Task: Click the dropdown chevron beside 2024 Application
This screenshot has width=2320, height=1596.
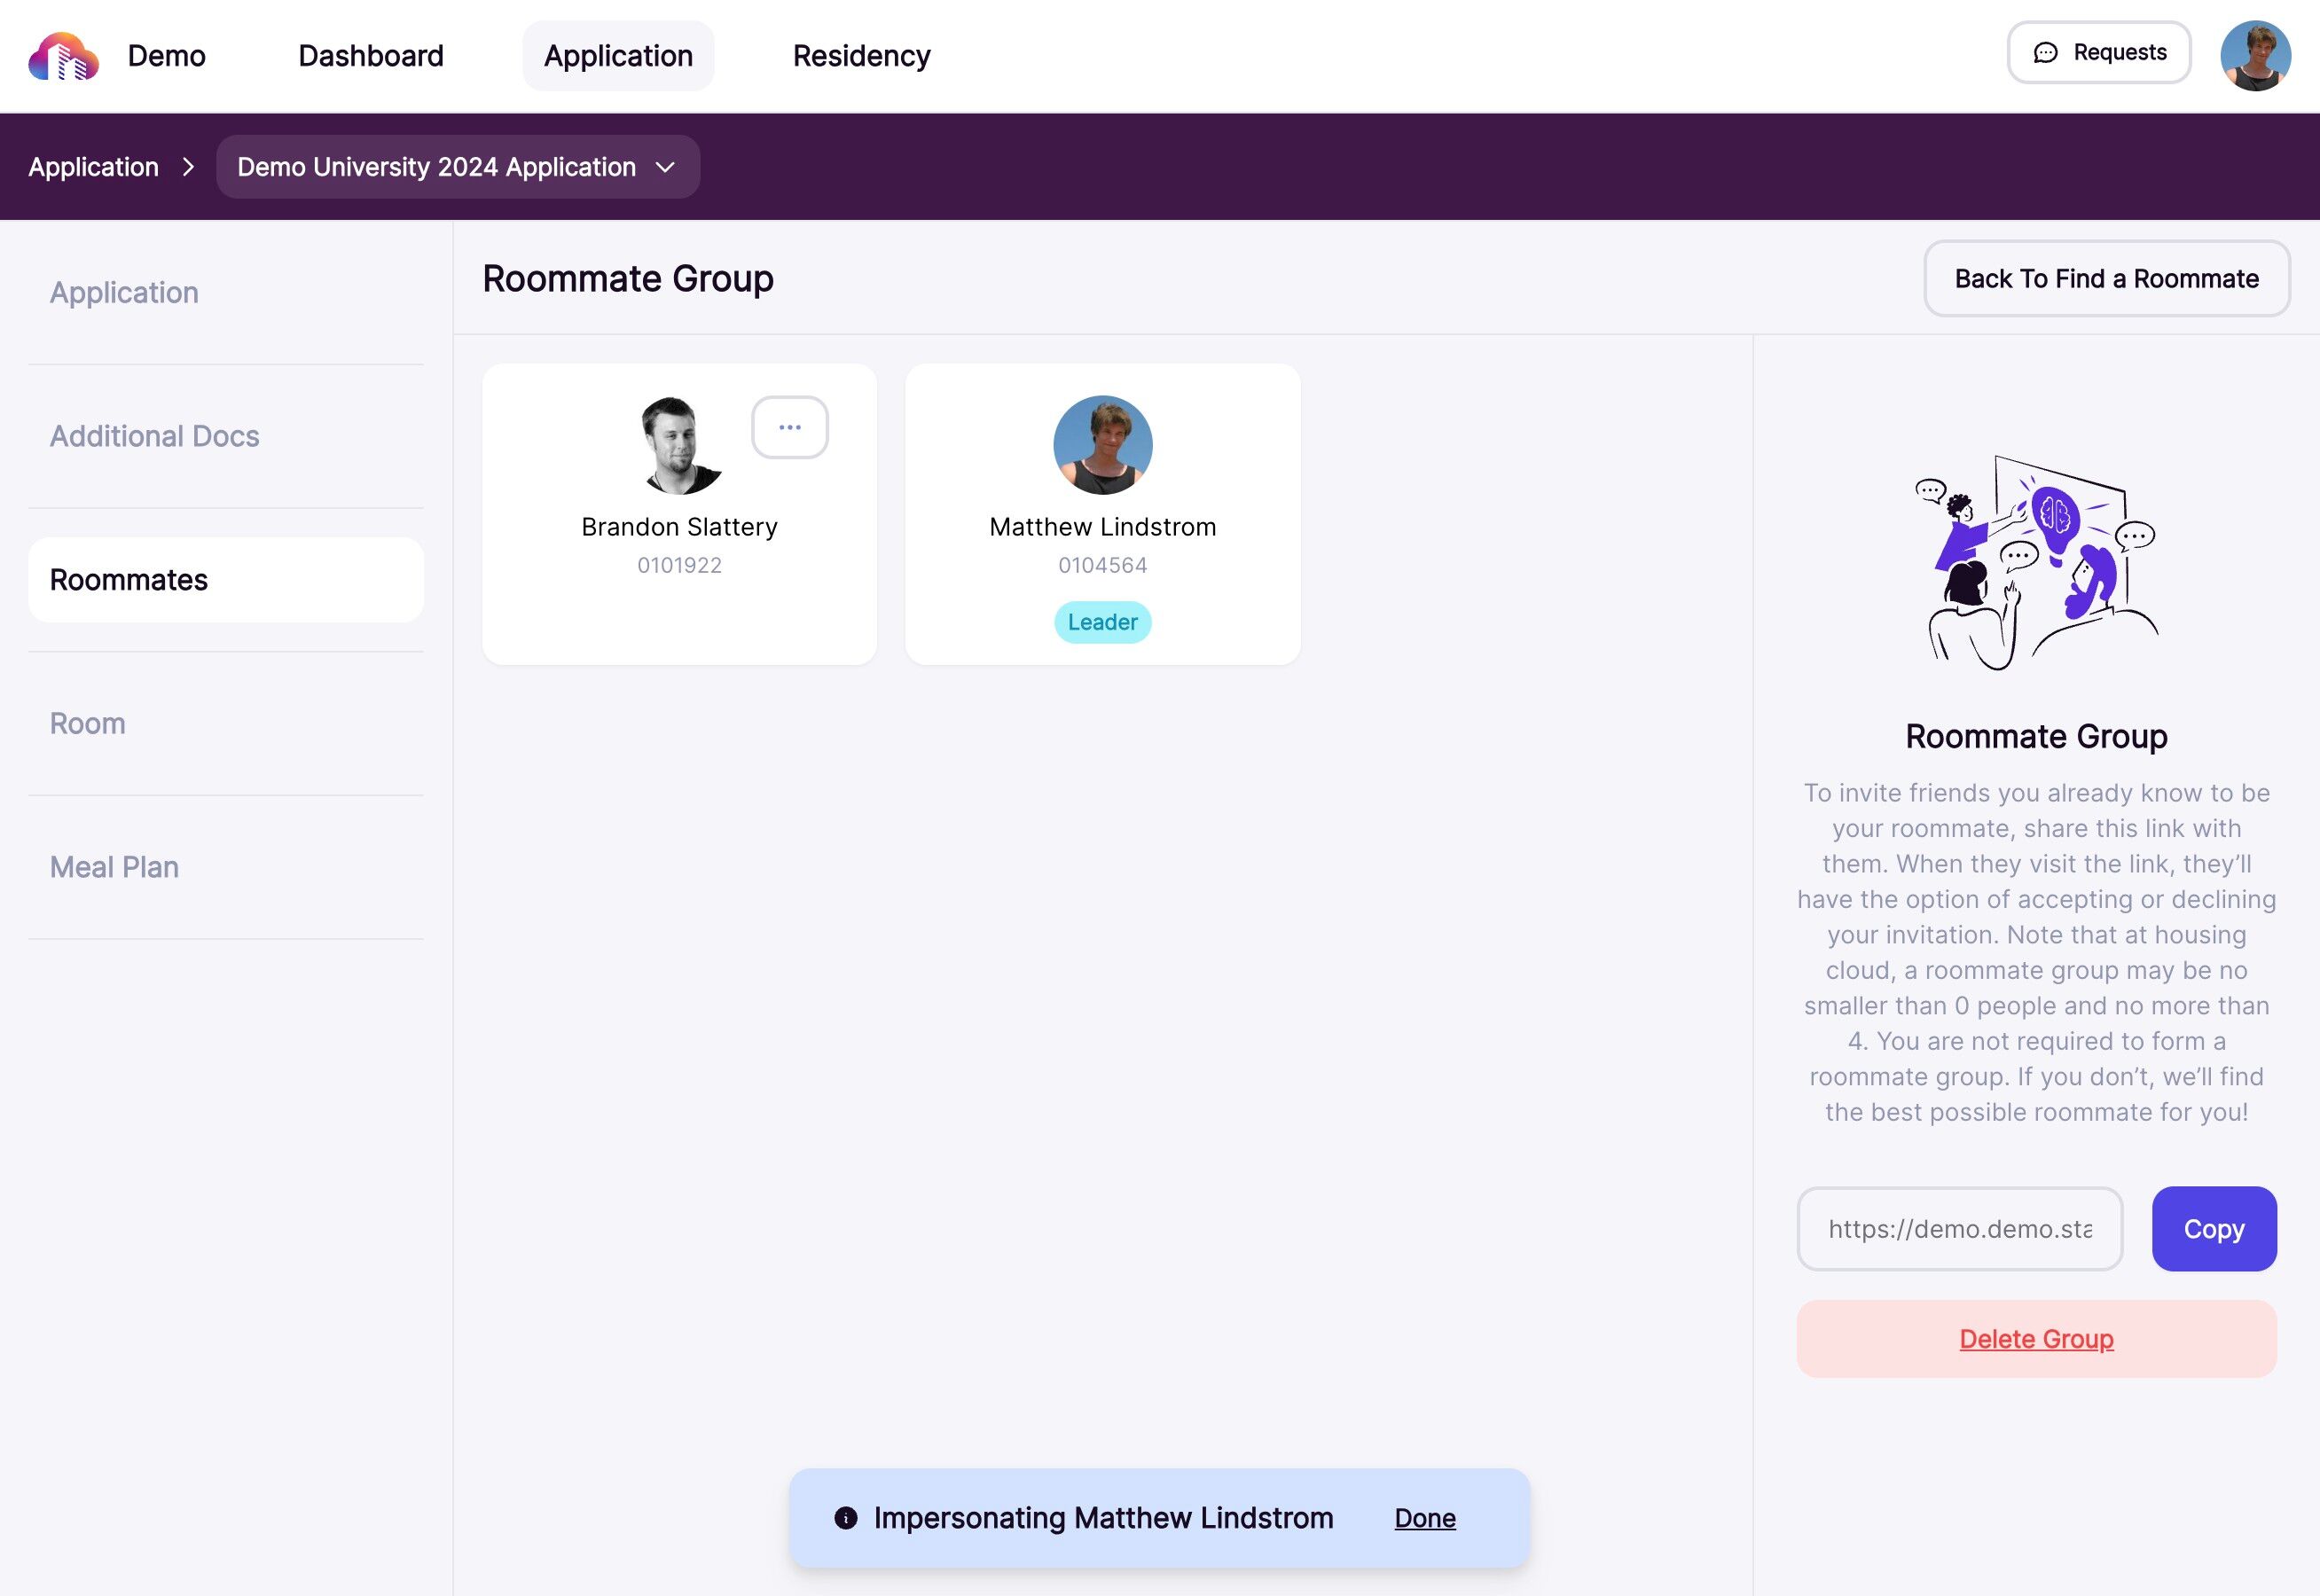Action: [x=665, y=167]
